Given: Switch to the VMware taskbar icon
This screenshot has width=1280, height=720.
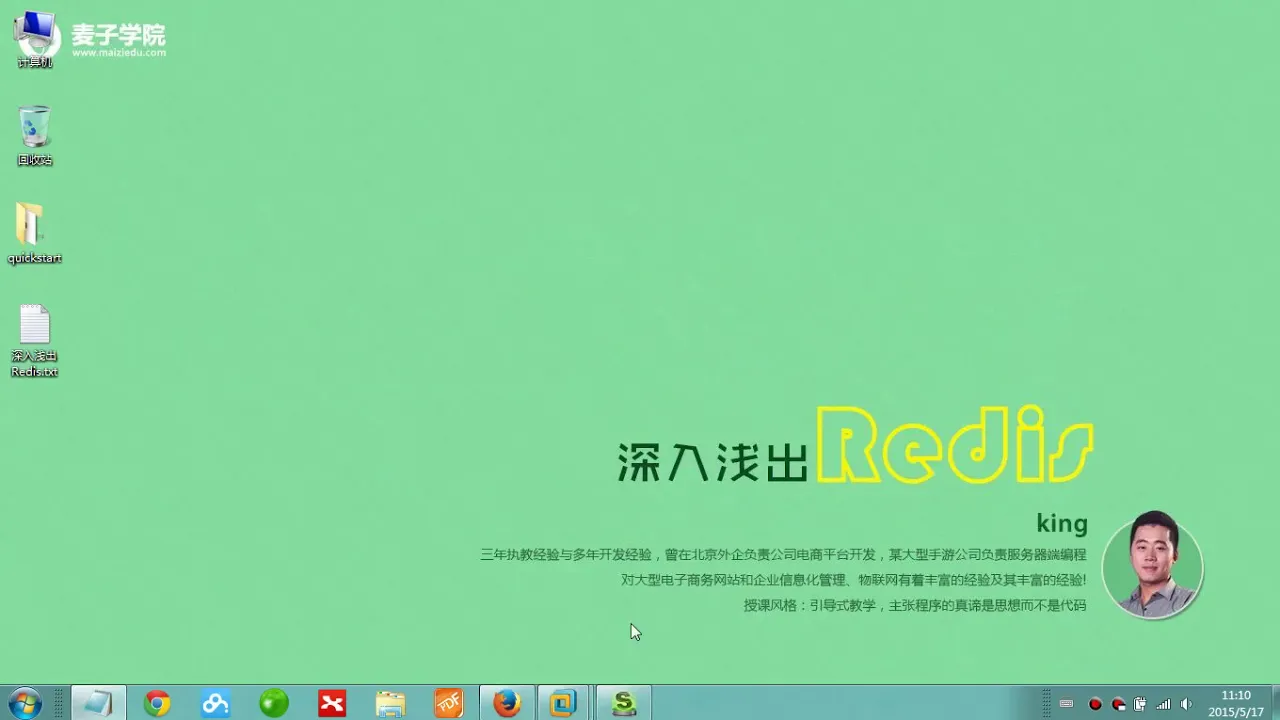Looking at the screenshot, I should [x=565, y=703].
